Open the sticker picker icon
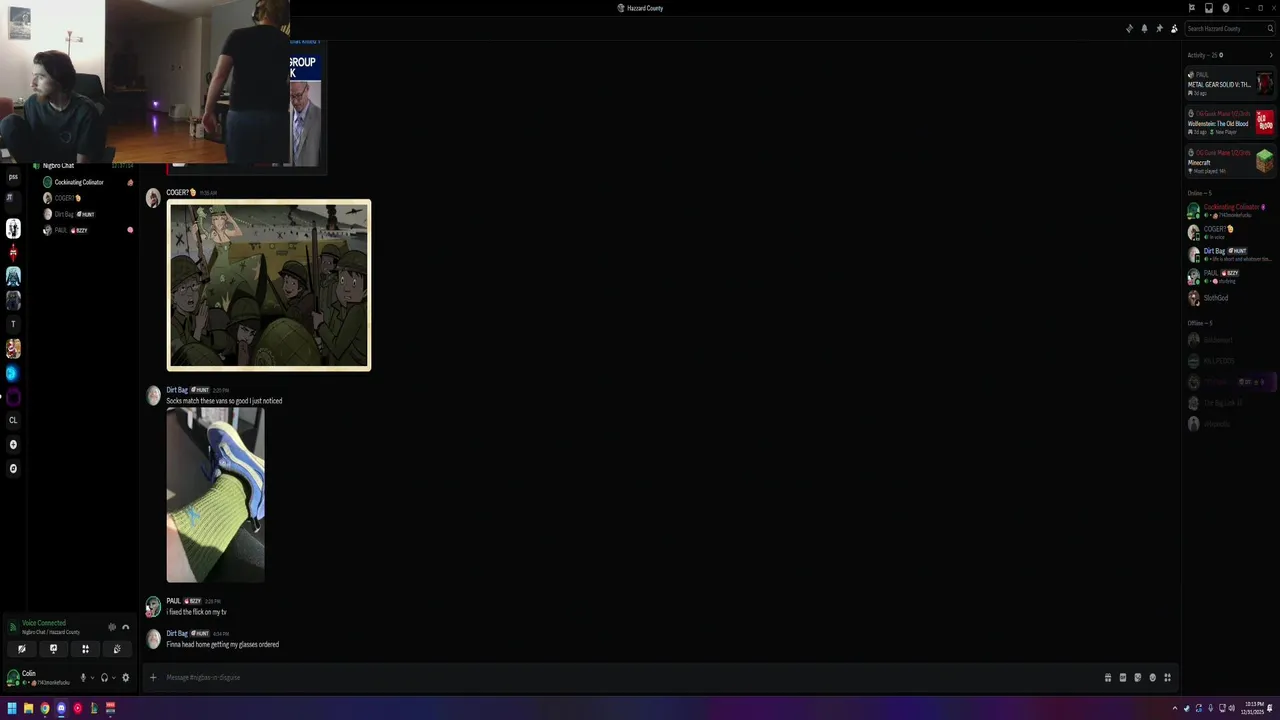 pos(1137,677)
